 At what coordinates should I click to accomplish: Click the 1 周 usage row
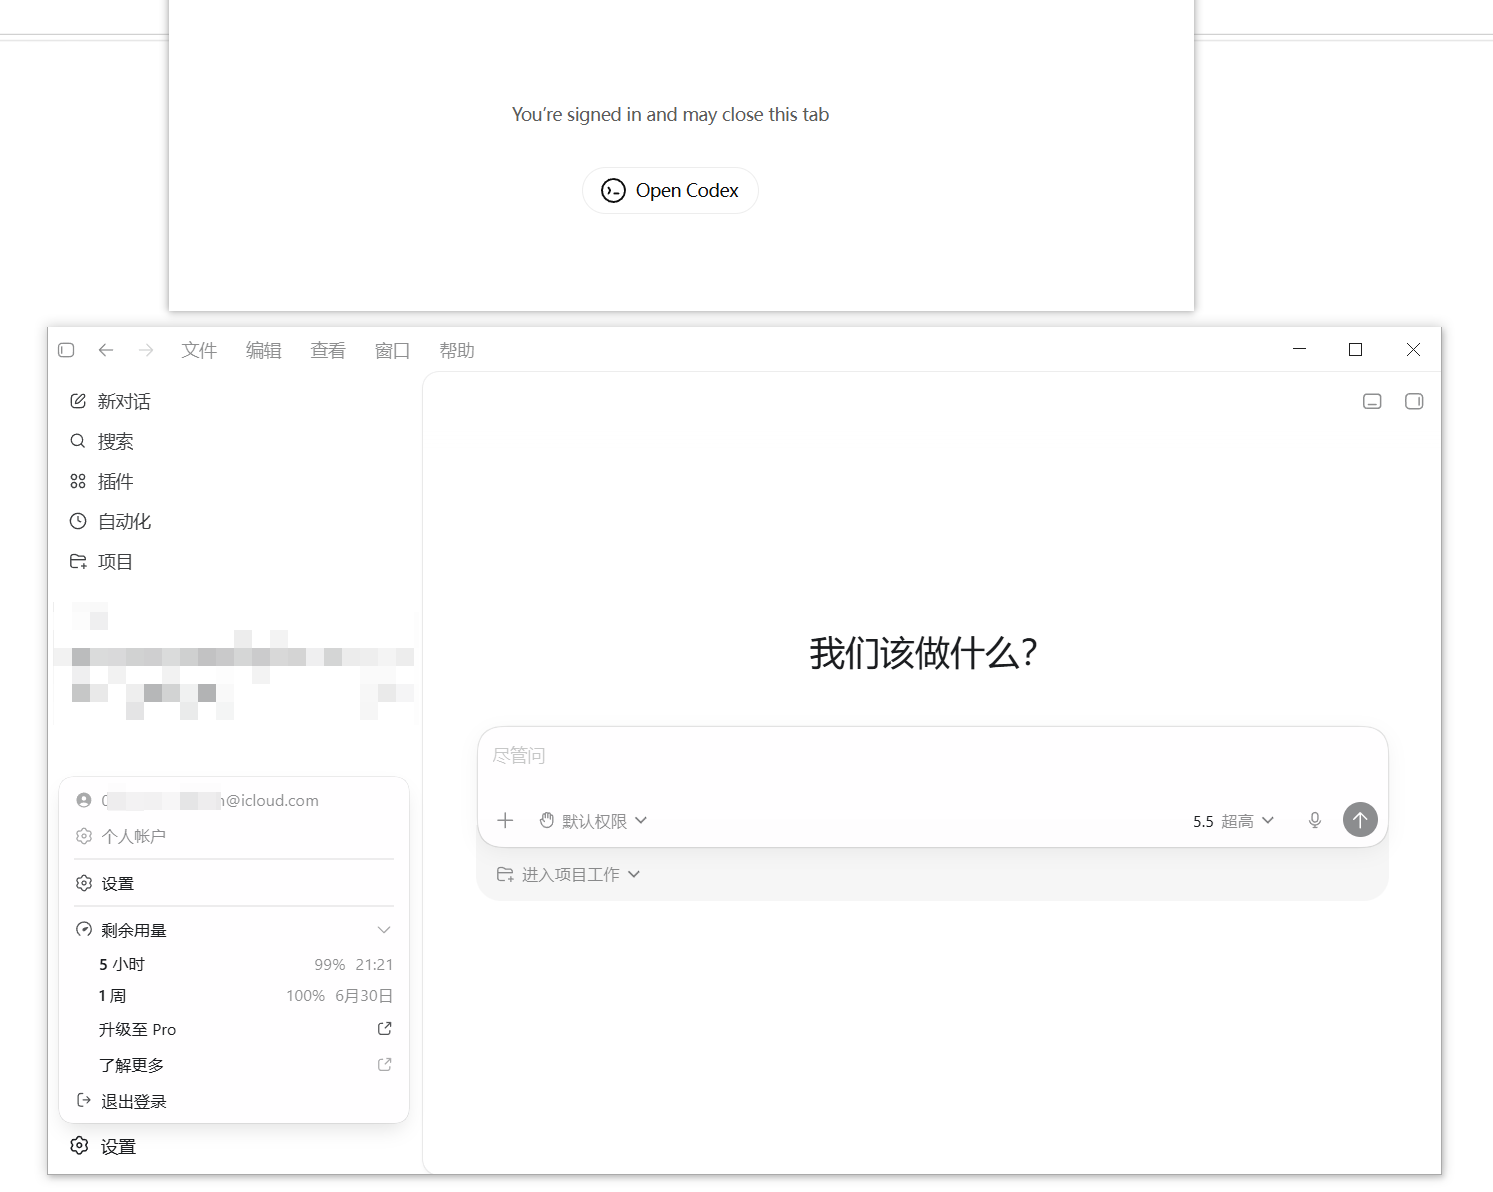pyautogui.click(x=245, y=996)
